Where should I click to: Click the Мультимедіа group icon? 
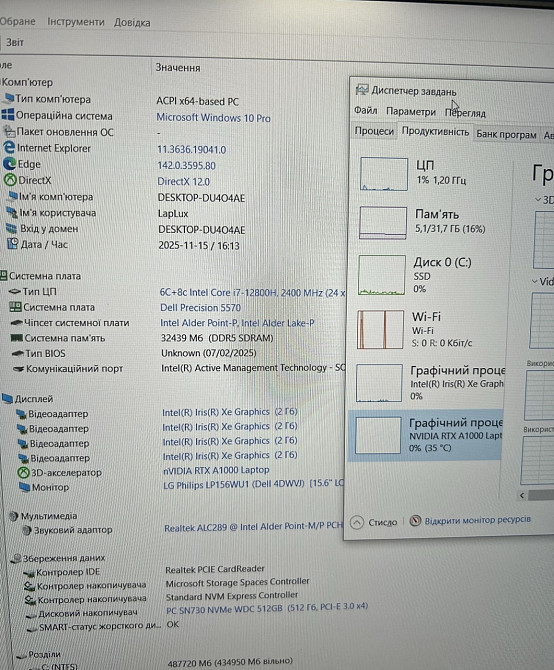tap(14, 516)
